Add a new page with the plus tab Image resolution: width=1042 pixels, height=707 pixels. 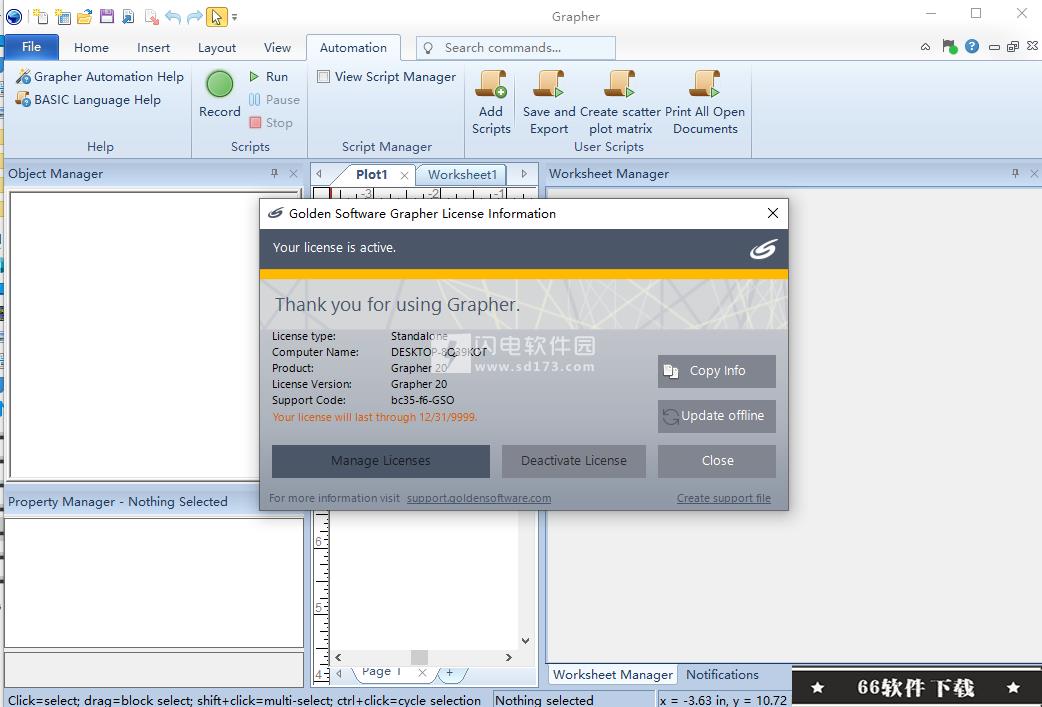tap(450, 672)
